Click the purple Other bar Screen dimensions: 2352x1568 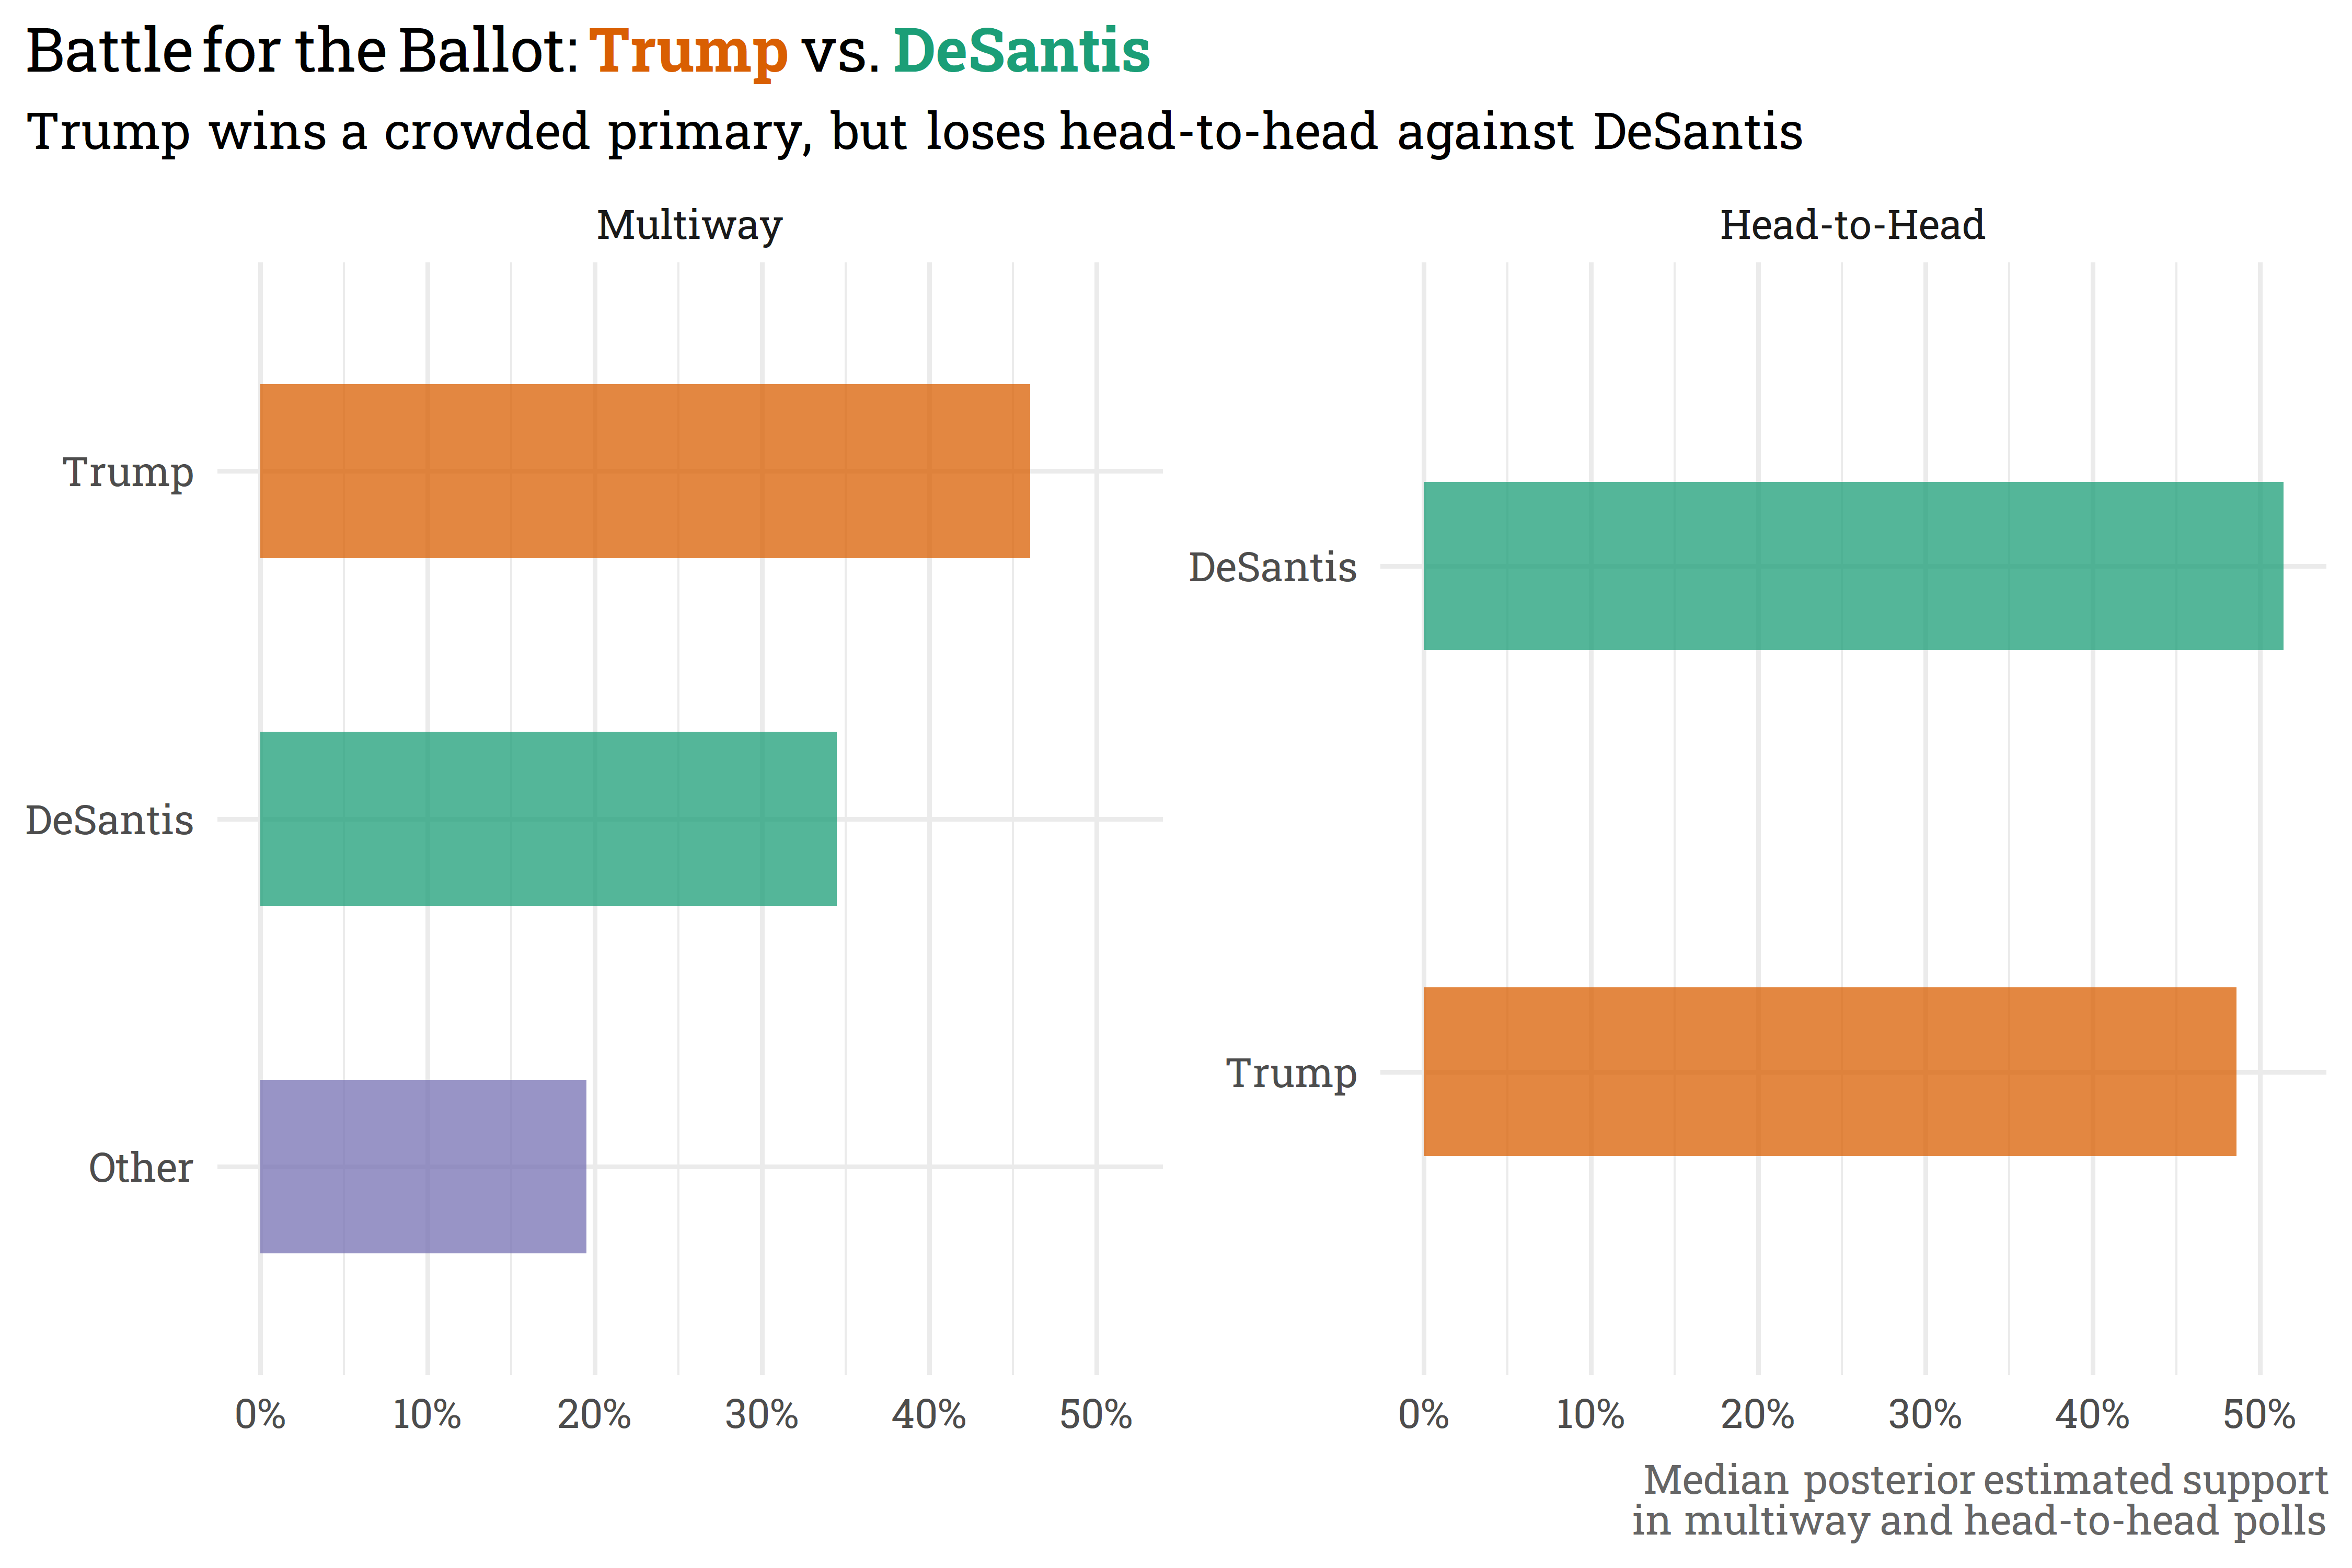pos(423,1166)
